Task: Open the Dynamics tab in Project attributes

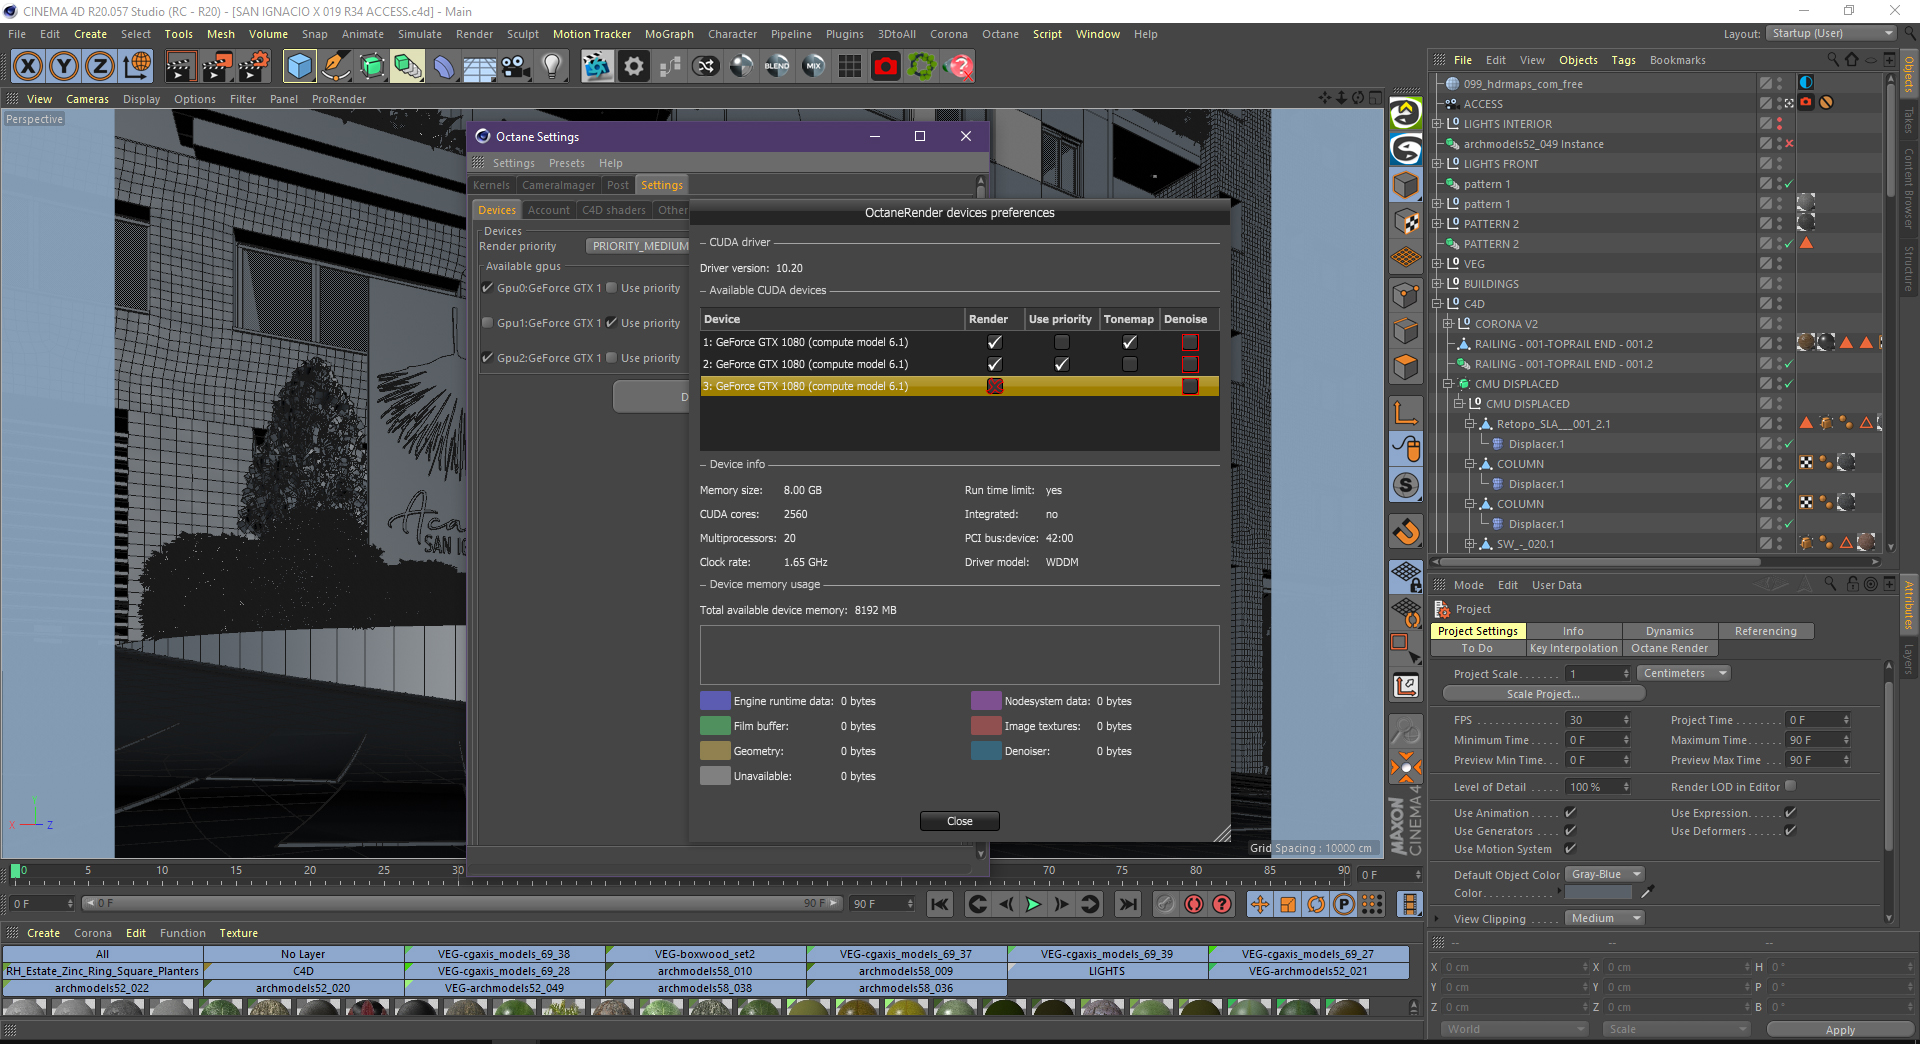Action: click(x=1670, y=631)
